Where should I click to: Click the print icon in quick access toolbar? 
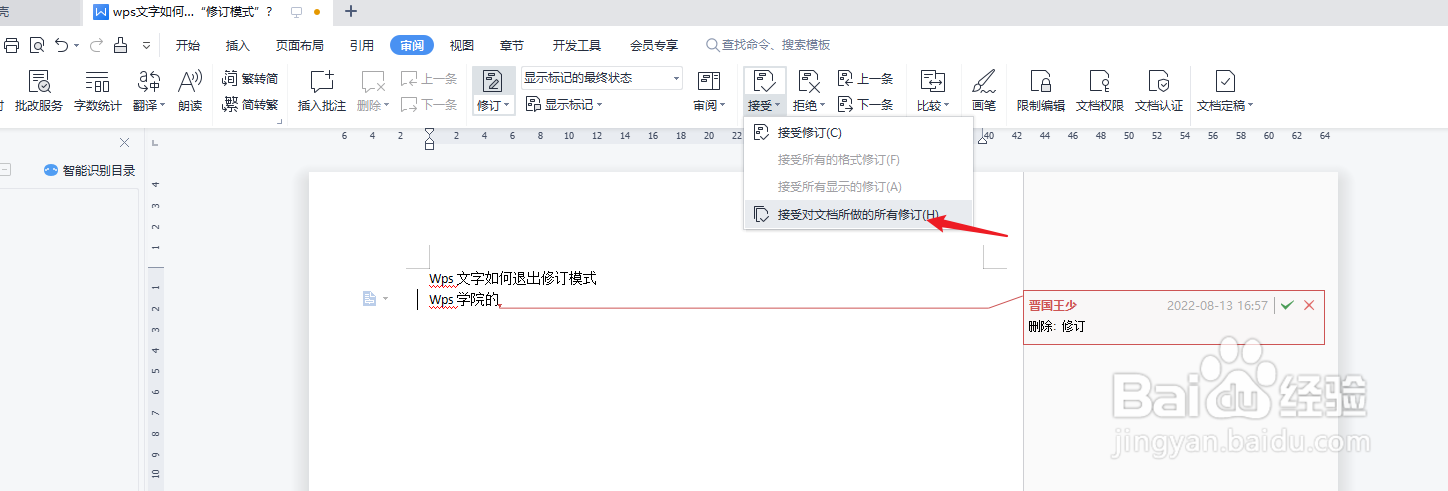[x=11, y=45]
